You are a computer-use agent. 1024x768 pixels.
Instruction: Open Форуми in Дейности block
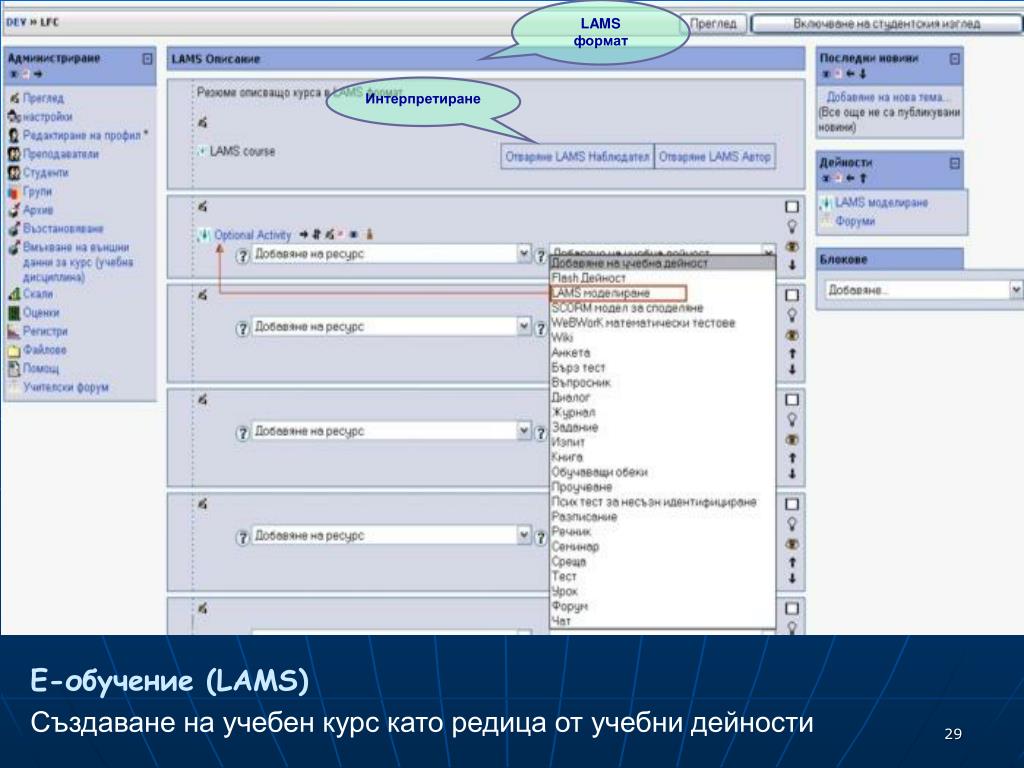855,221
